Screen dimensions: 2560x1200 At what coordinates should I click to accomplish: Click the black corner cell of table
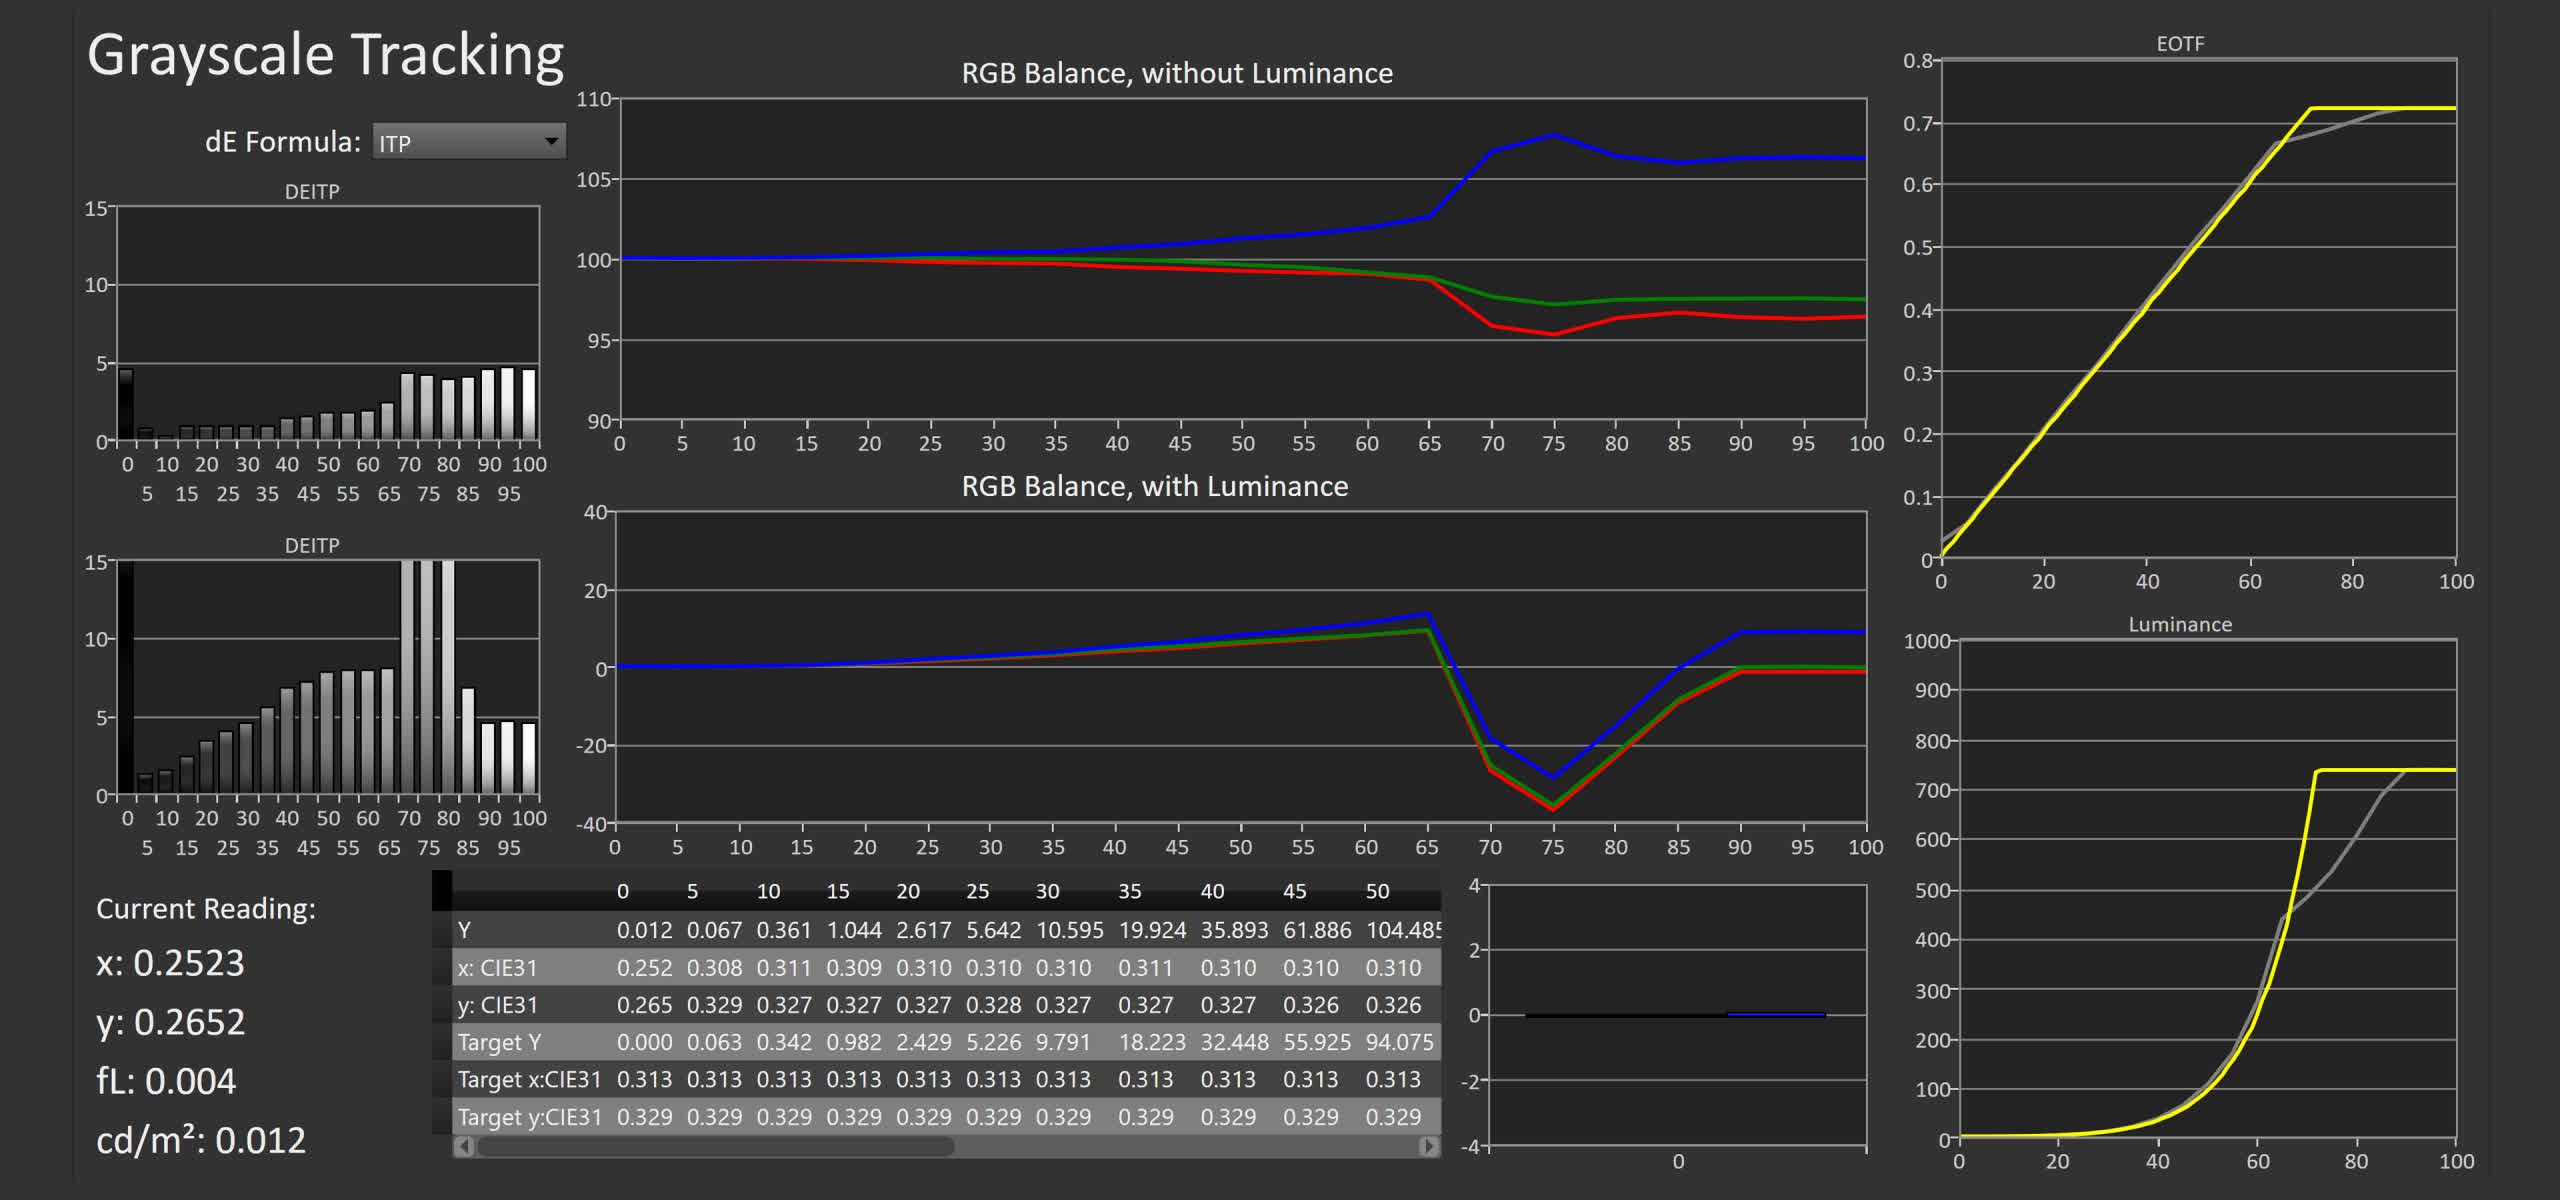(441, 890)
